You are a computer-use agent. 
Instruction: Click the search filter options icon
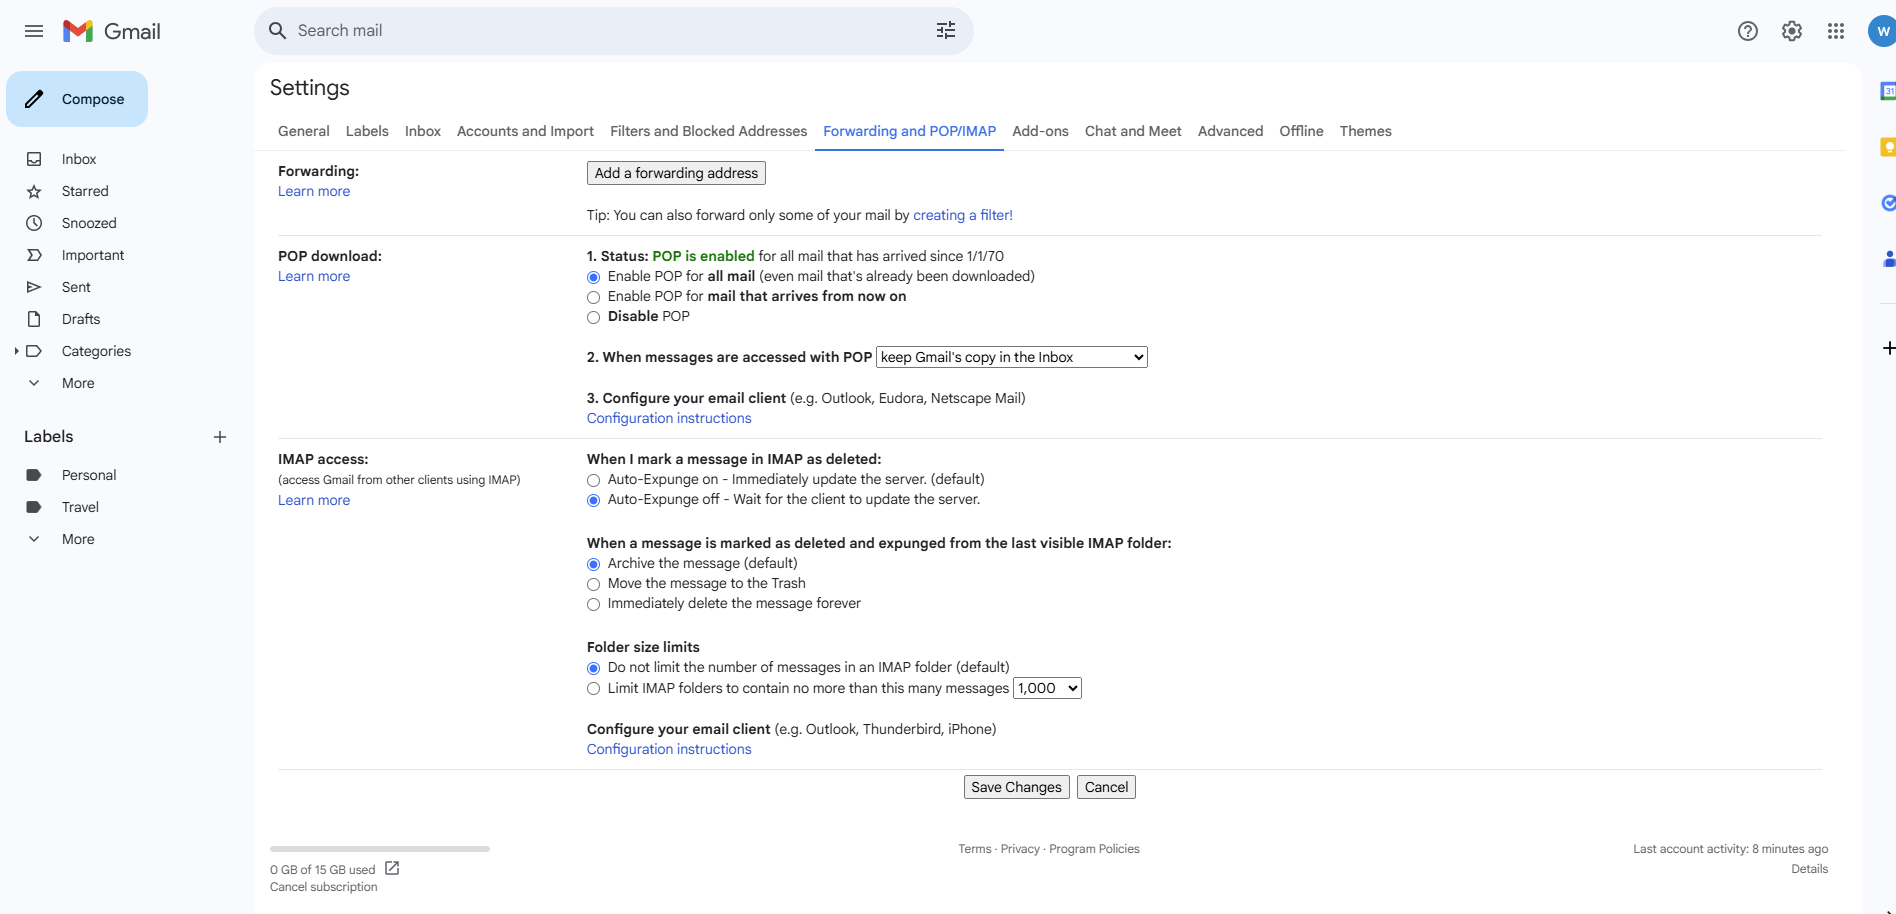[x=945, y=31]
